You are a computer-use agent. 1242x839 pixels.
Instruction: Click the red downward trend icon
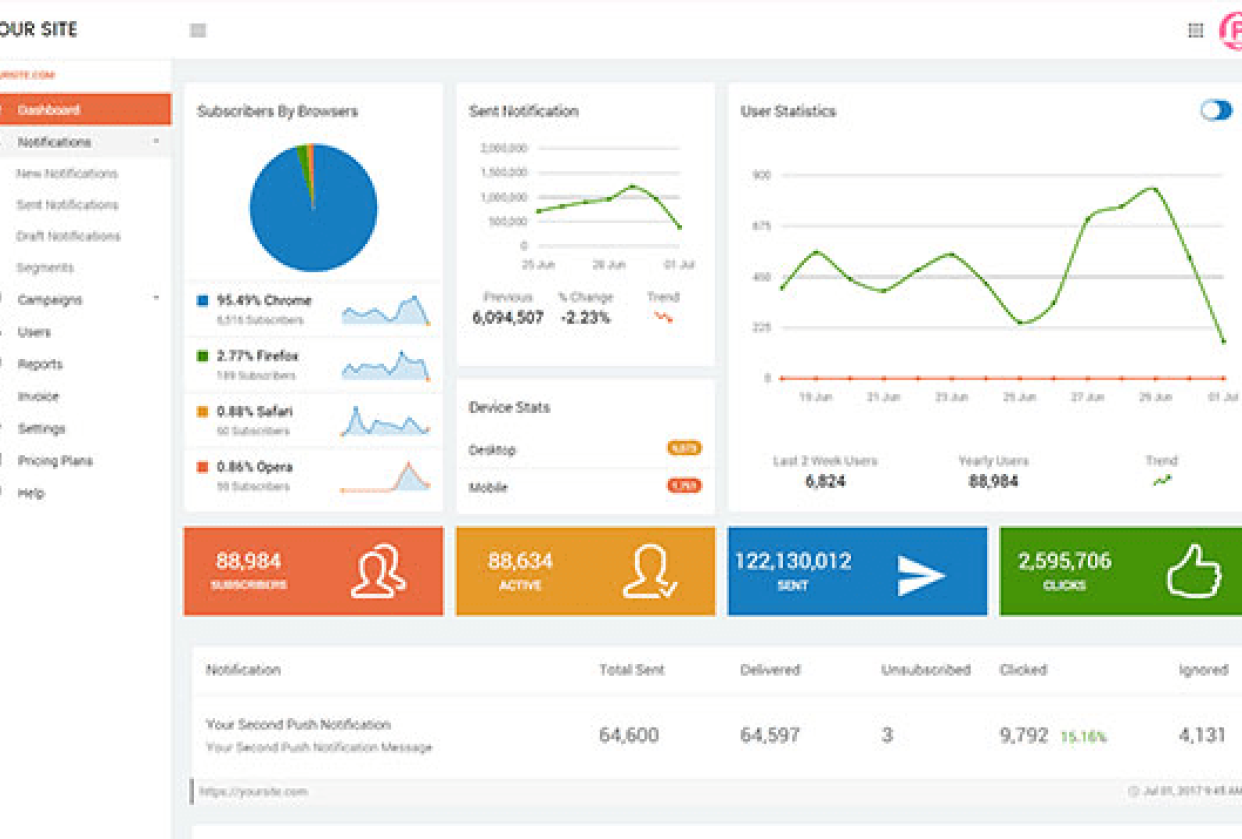click(x=664, y=317)
